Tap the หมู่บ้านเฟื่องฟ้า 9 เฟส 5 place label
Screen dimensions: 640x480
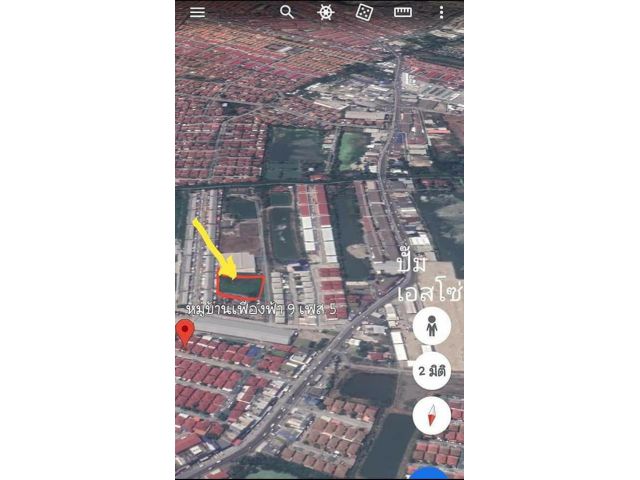(x=261, y=309)
